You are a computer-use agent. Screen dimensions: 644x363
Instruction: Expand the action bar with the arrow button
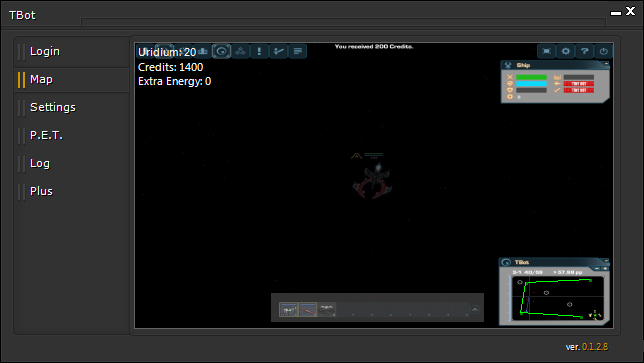pos(475,309)
